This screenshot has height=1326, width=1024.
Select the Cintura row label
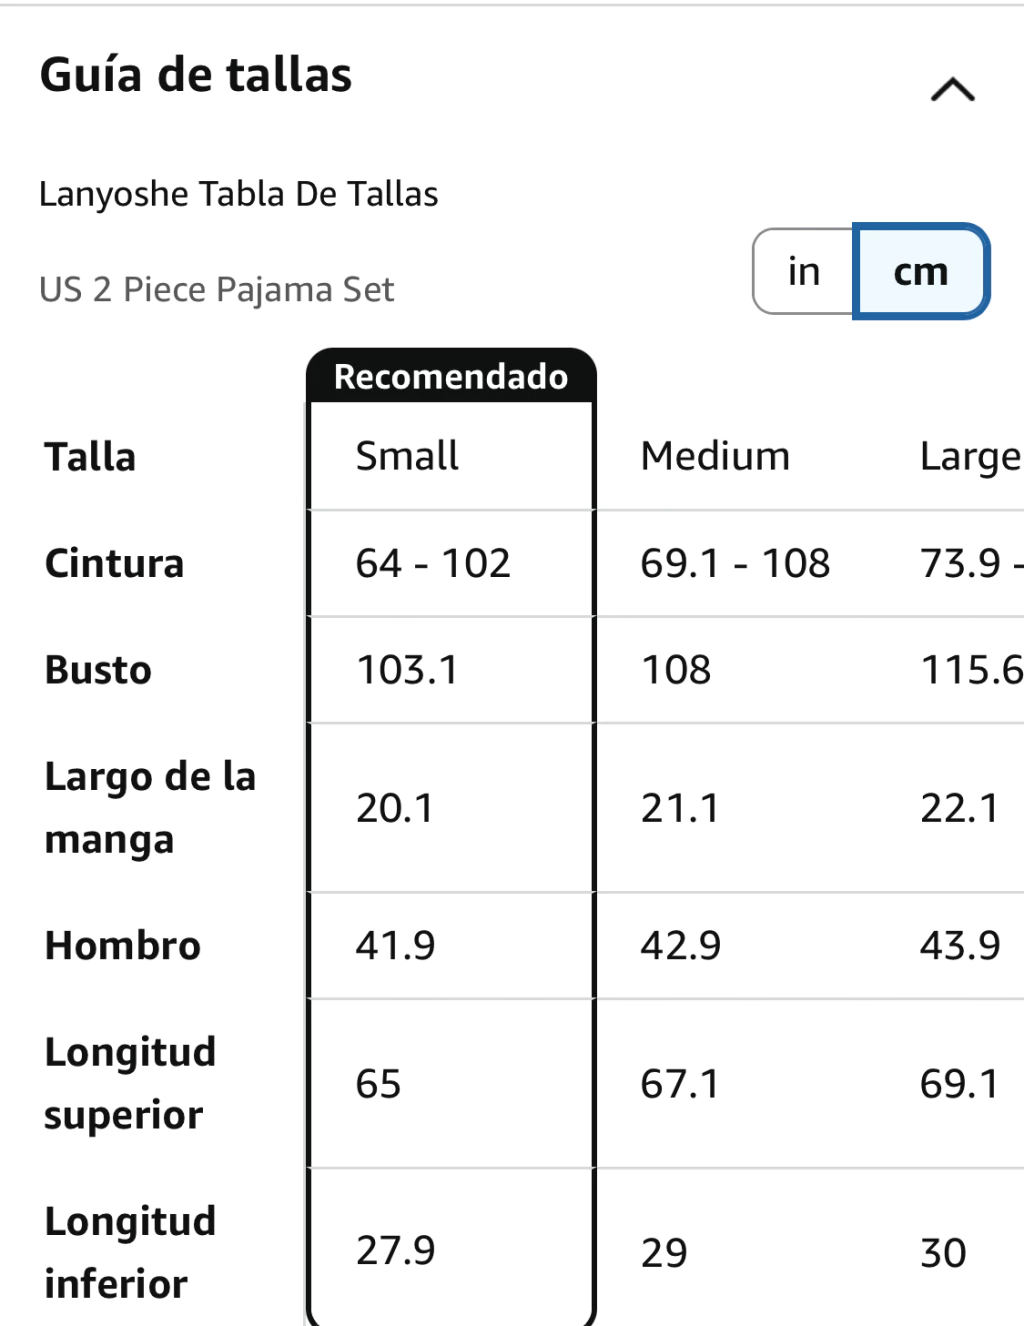pyautogui.click(x=114, y=564)
